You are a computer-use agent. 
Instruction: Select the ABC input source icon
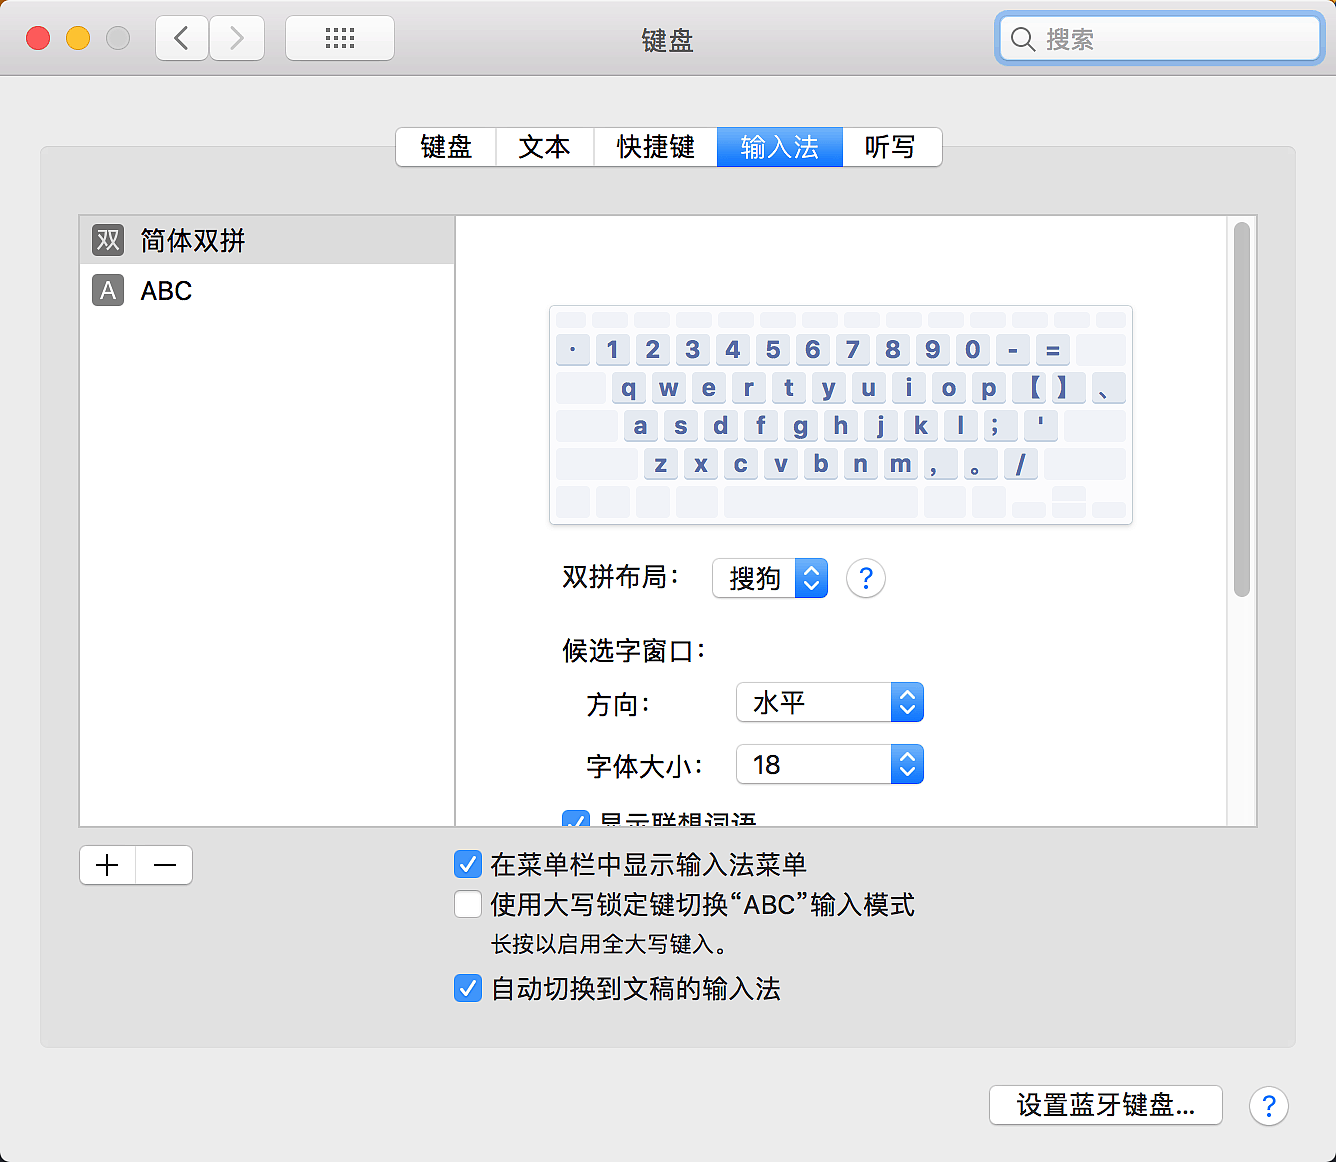[x=108, y=291]
